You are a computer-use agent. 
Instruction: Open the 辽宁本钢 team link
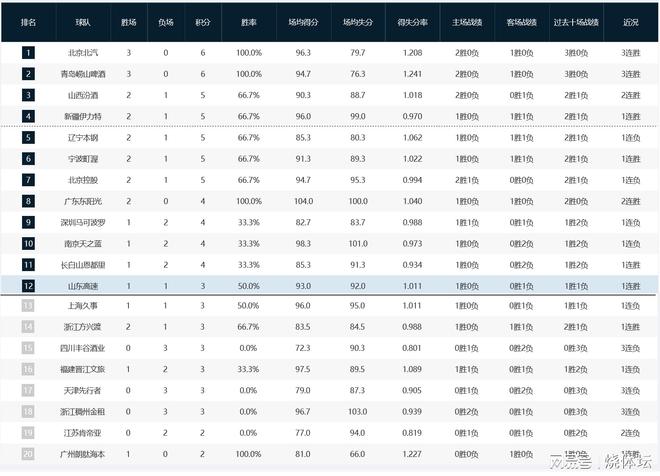click(82, 137)
